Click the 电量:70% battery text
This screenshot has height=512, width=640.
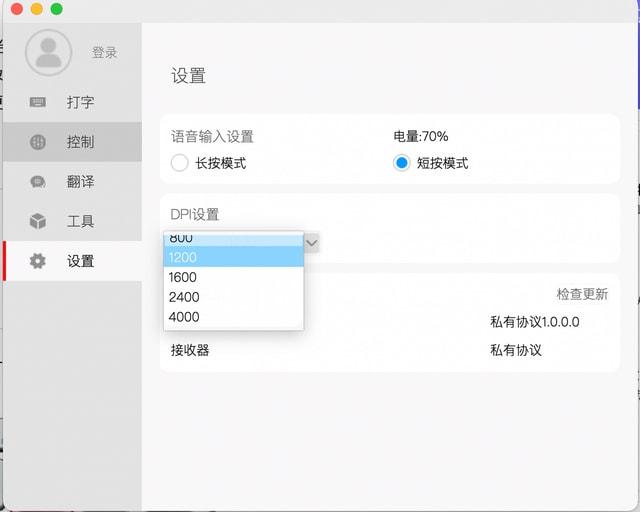point(421,136)
